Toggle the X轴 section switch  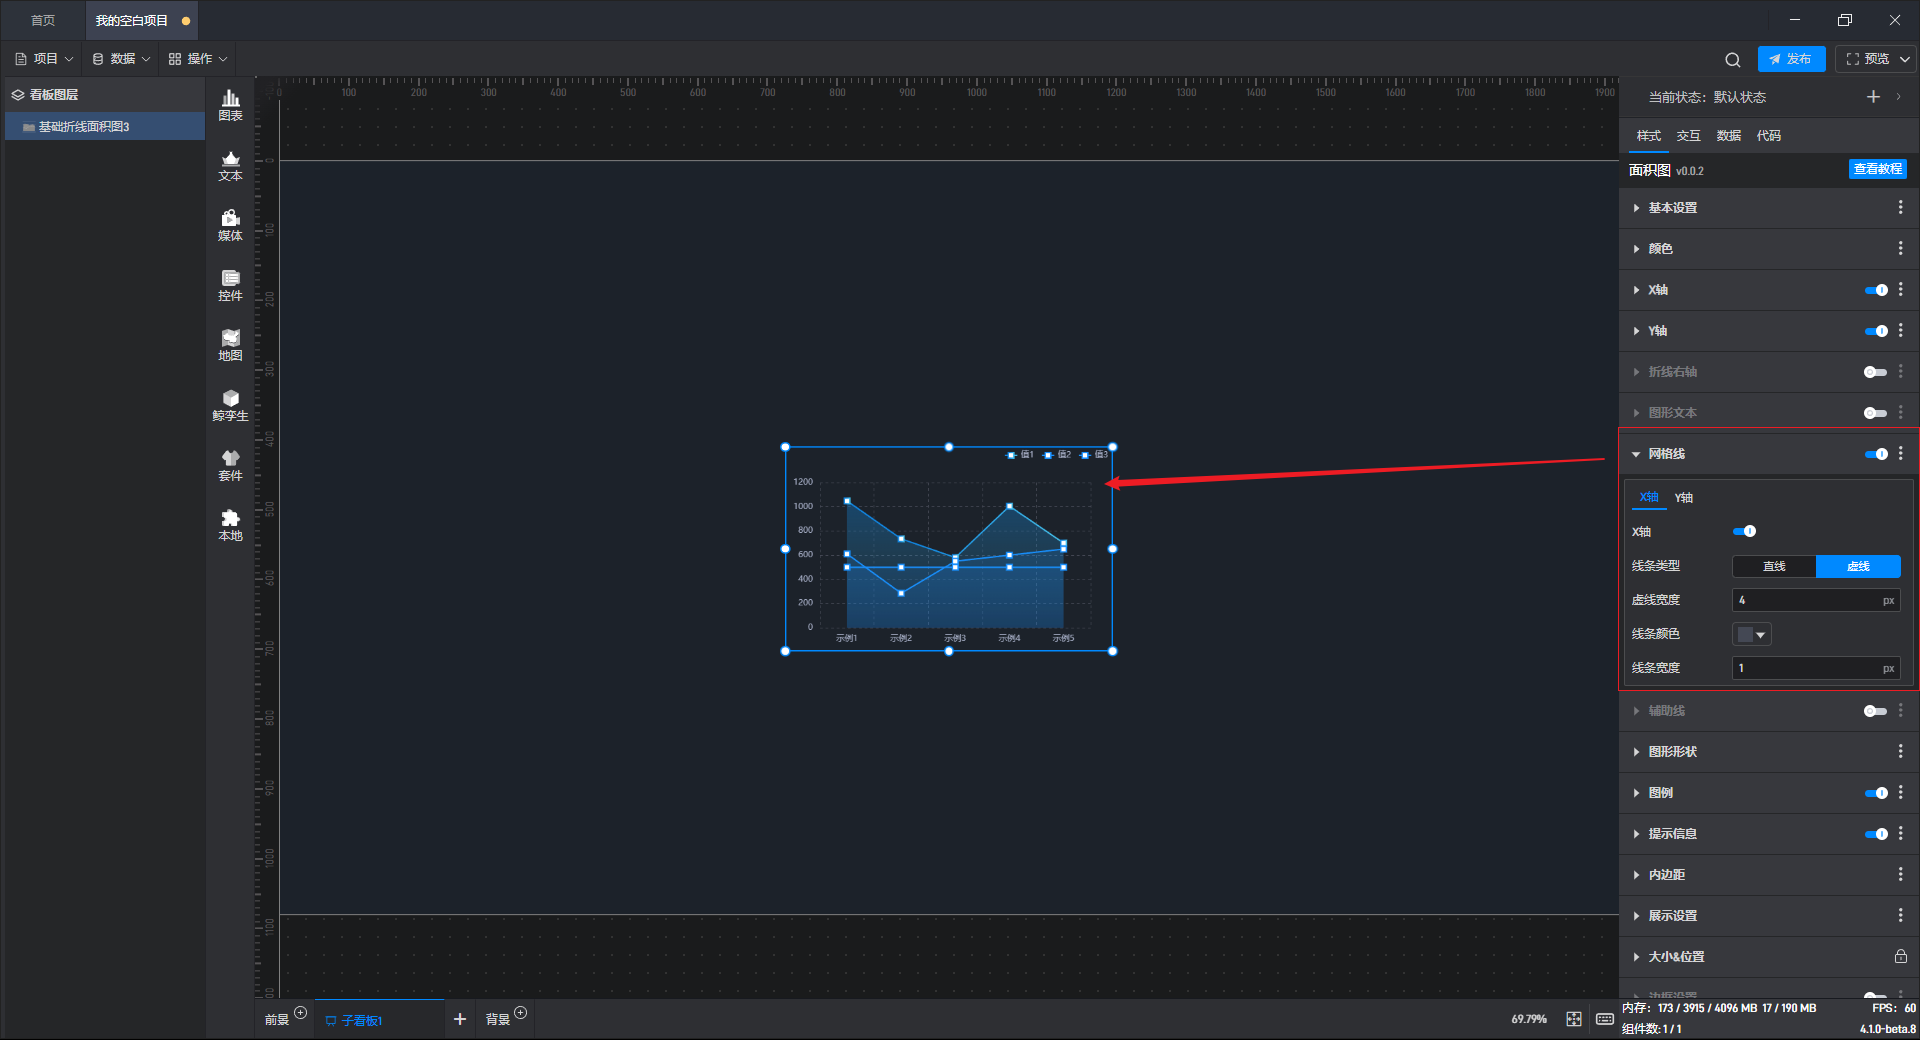click(x=1876, y=290)
